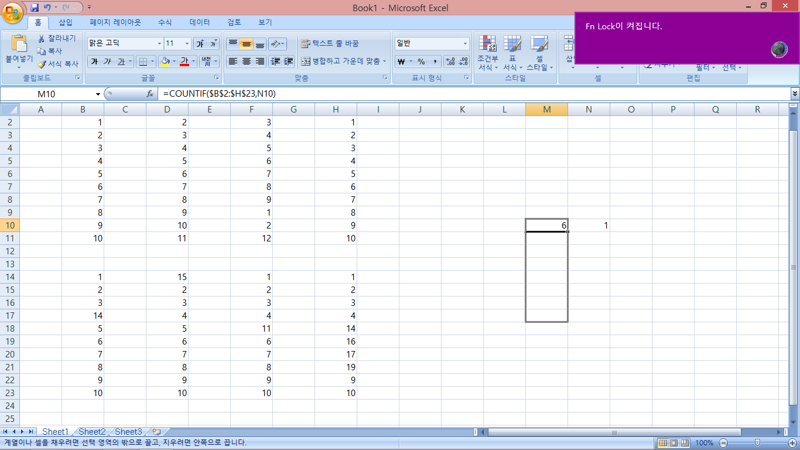Open the text orientation options

point(277,44)
